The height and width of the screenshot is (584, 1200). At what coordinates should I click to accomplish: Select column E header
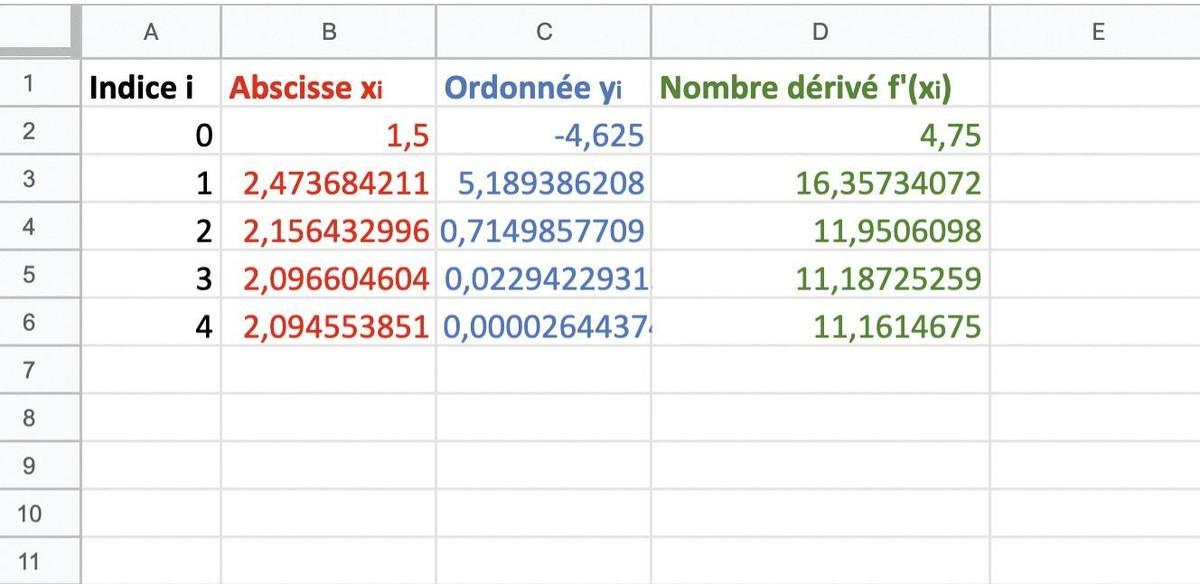pyautogui.click(x=1097, y=32)
